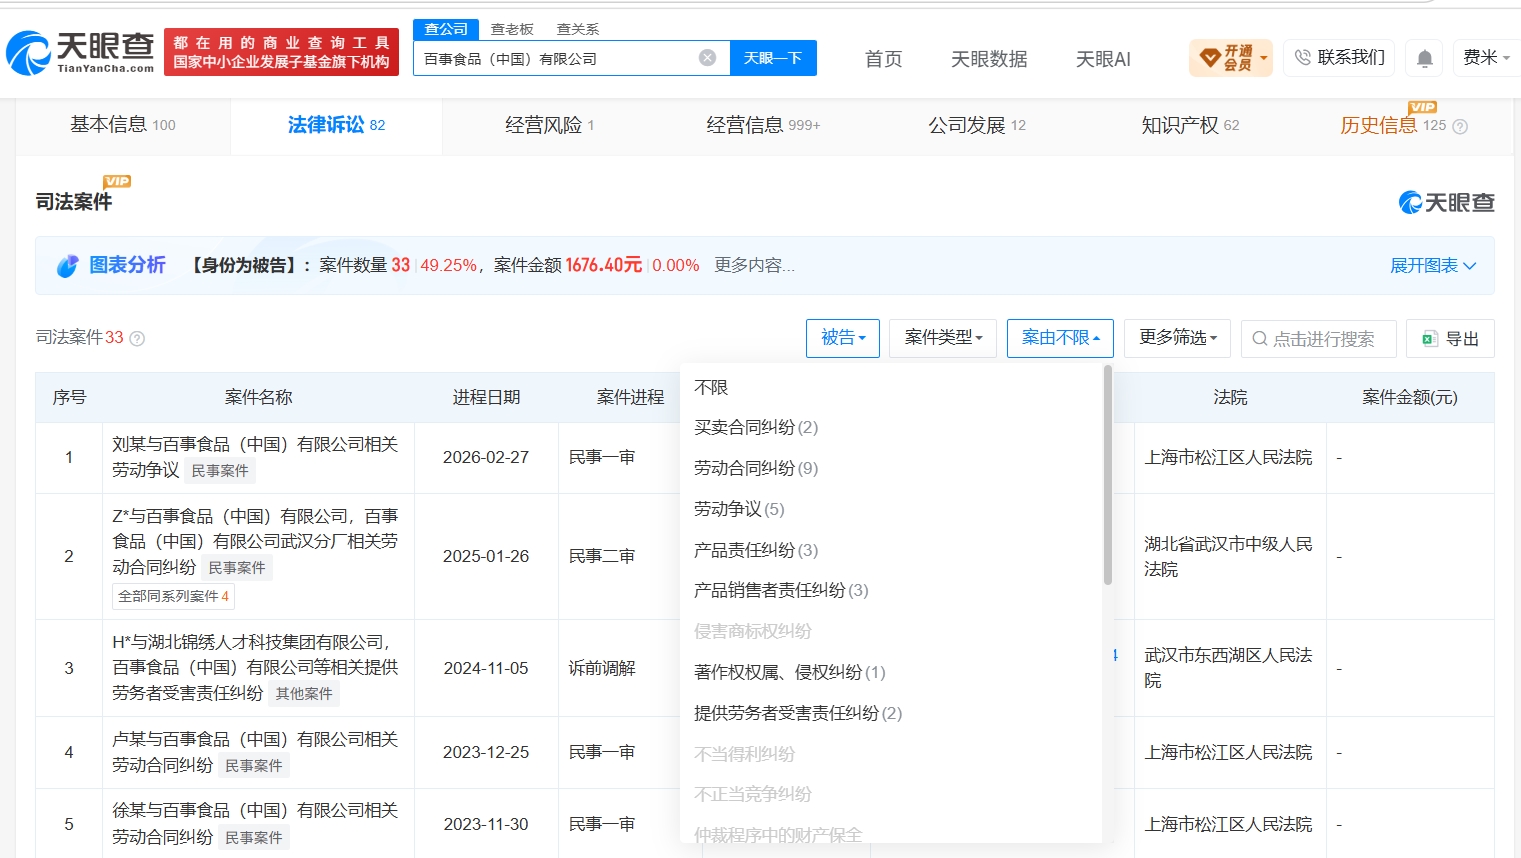
Task: Expand charts via 展开图表
Action: (x=1433, y=266)
